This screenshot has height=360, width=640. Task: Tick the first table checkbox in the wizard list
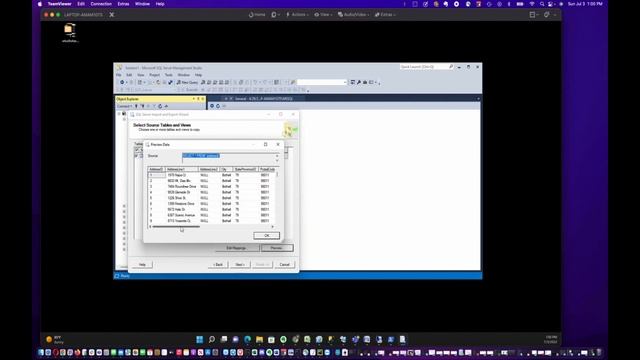[136, 150]
